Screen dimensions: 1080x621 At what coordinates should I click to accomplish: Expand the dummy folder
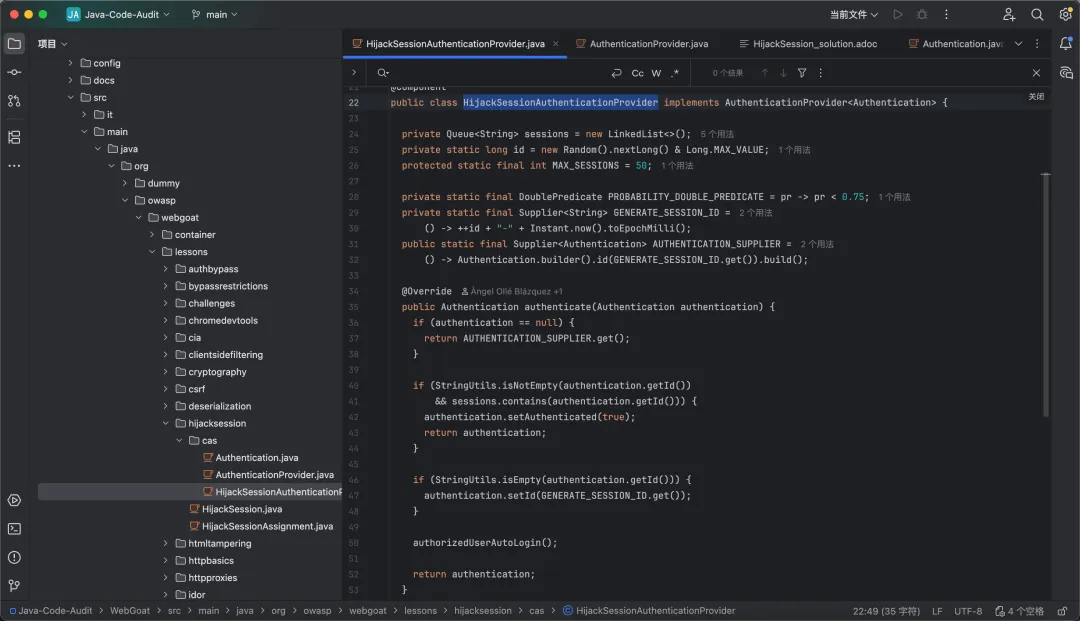coord(125,183)
